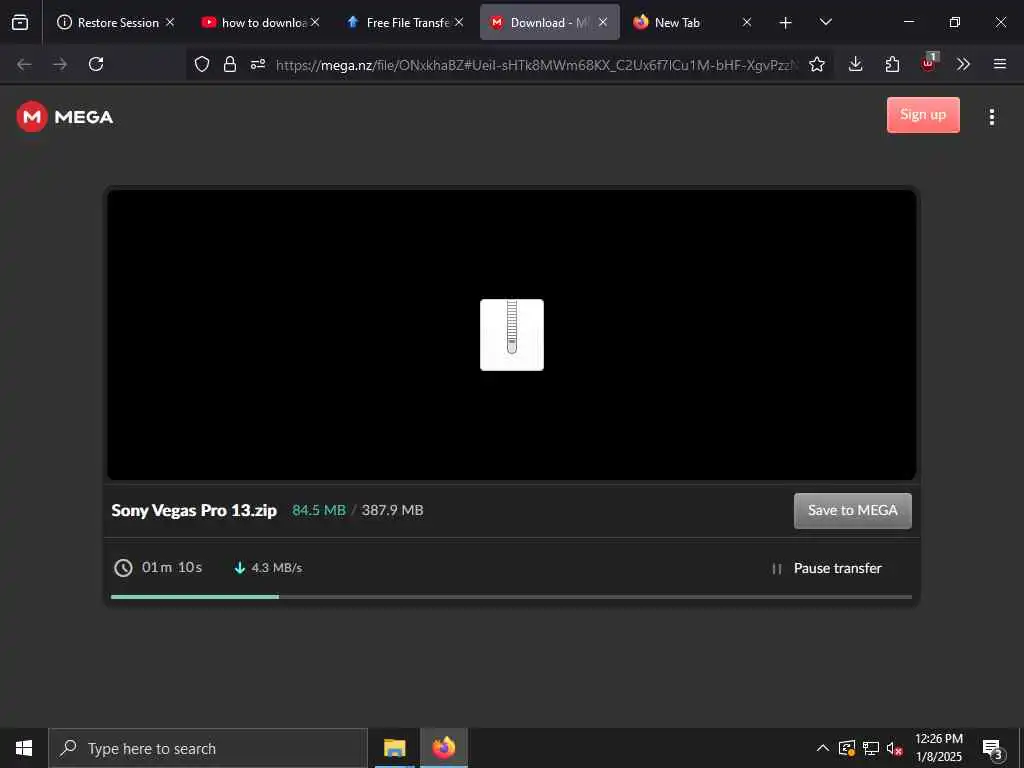1024x768 pixels.
Task: Open the extensions puzzle icon
Action: [892, 64]
